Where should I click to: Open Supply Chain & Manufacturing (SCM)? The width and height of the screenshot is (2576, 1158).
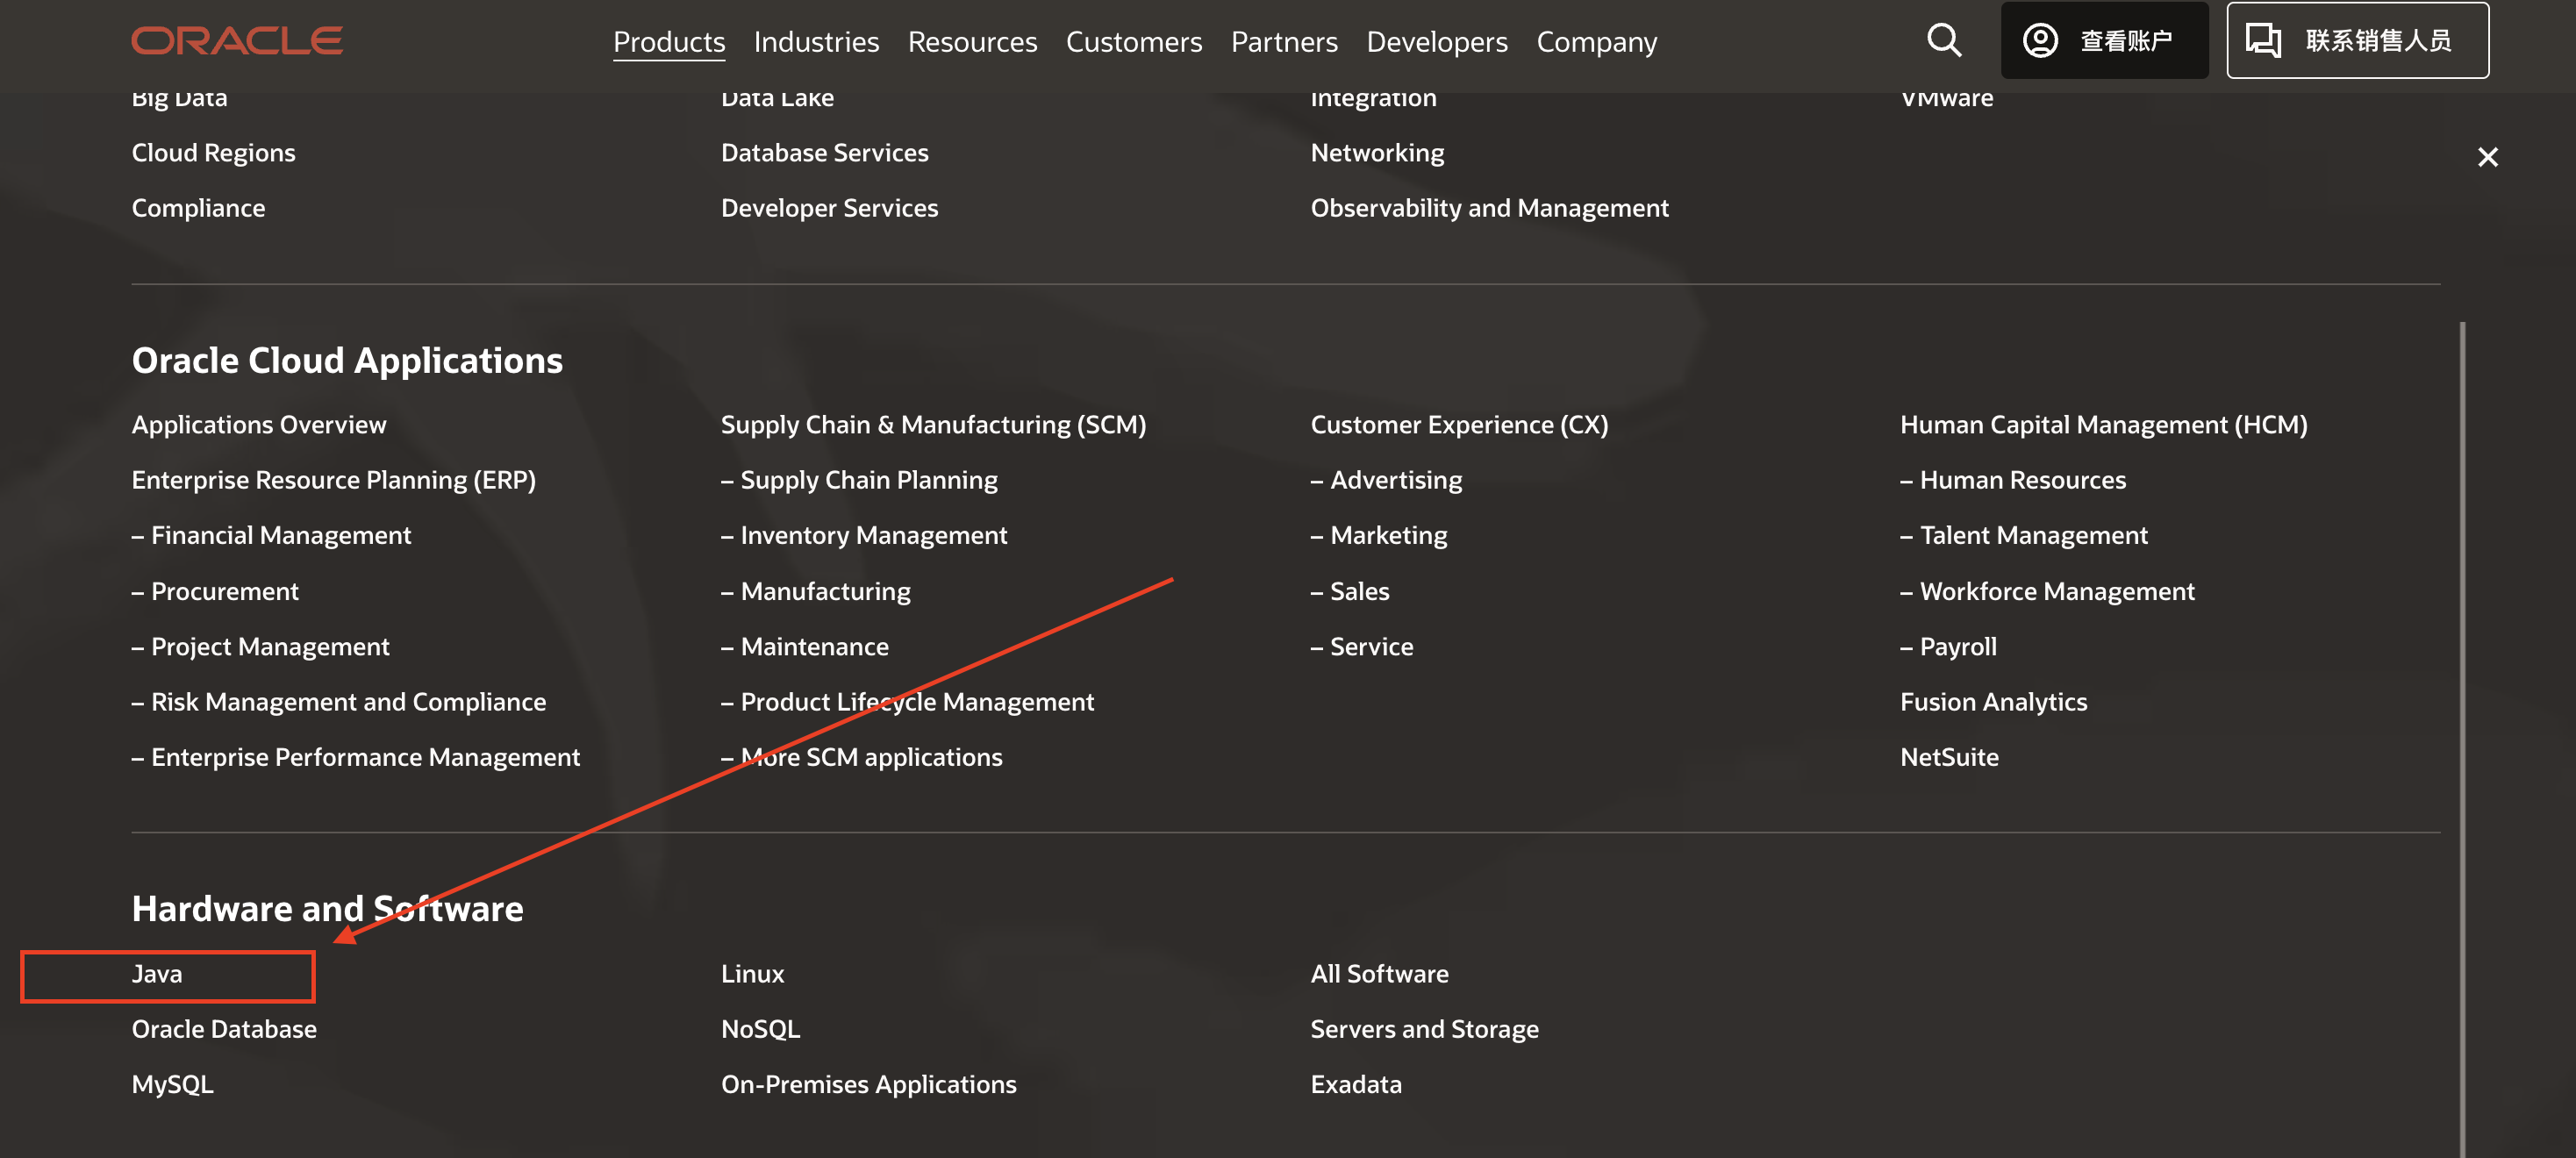(x=933, y=424)
